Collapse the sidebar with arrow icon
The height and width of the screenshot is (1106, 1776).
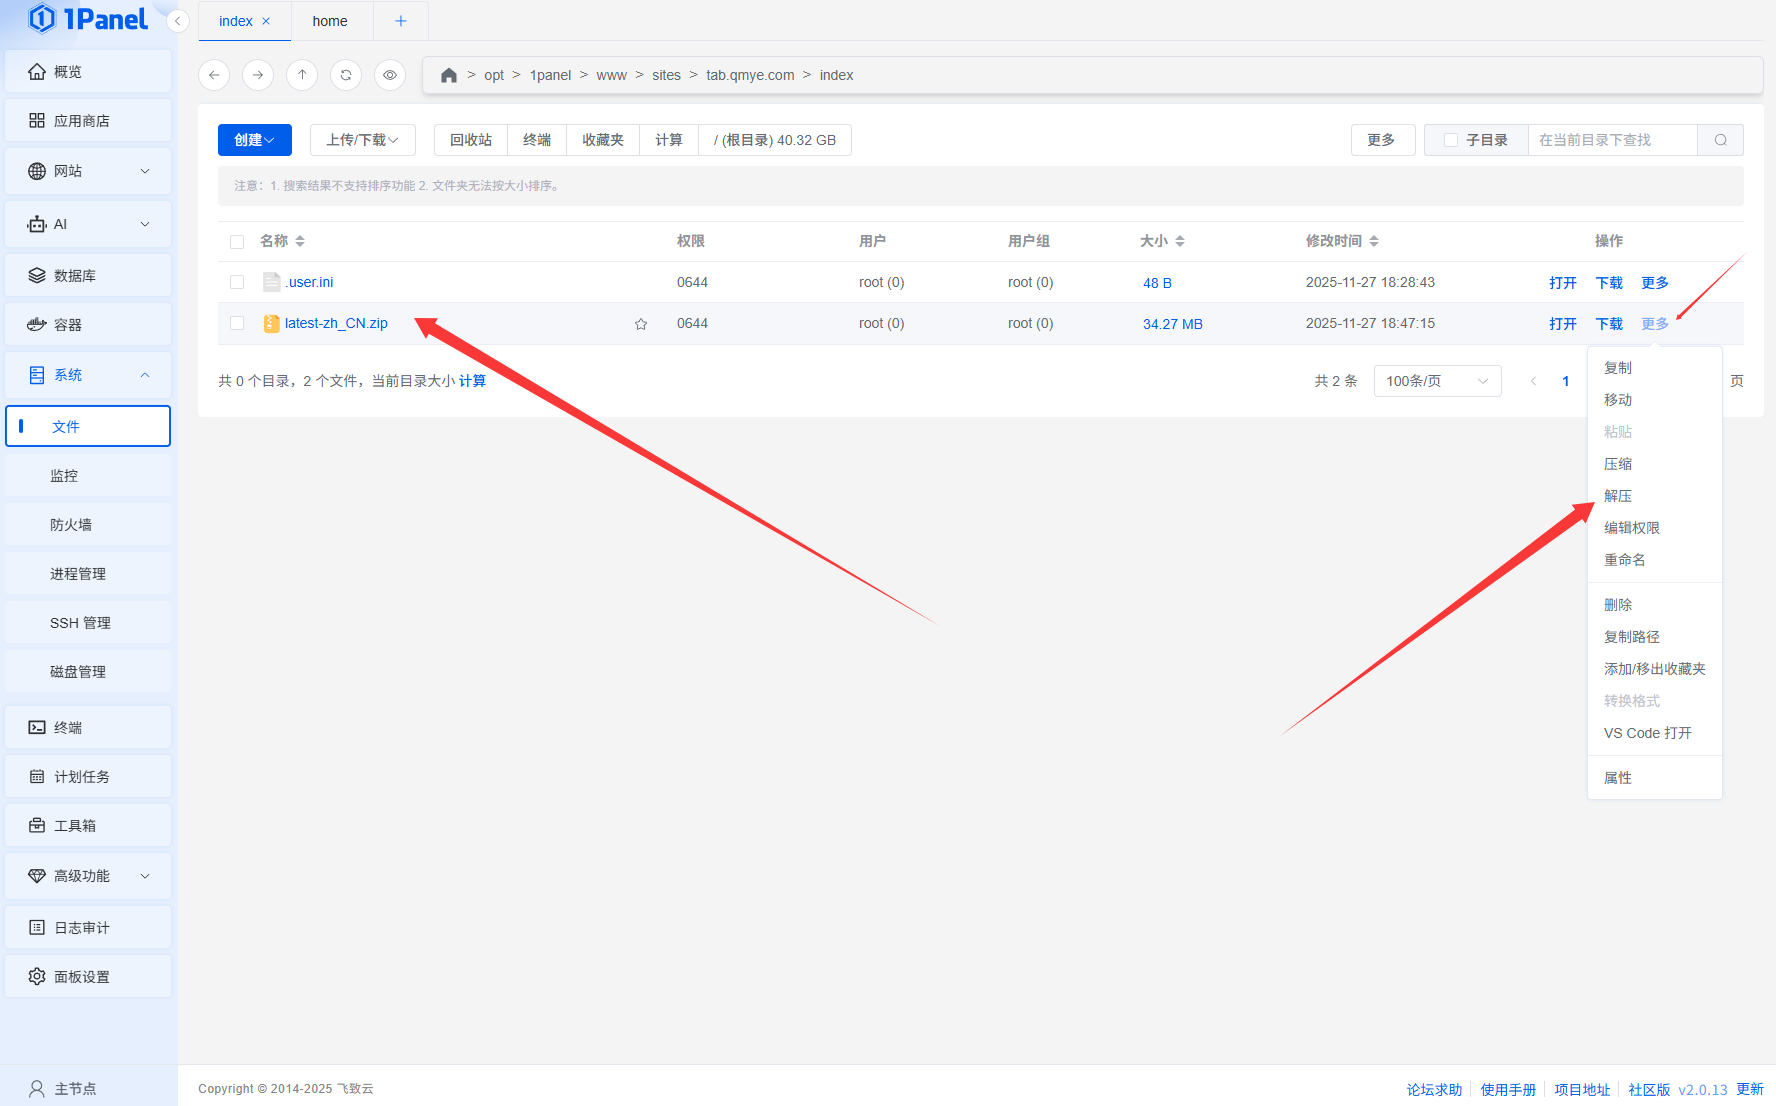[178, 21]
